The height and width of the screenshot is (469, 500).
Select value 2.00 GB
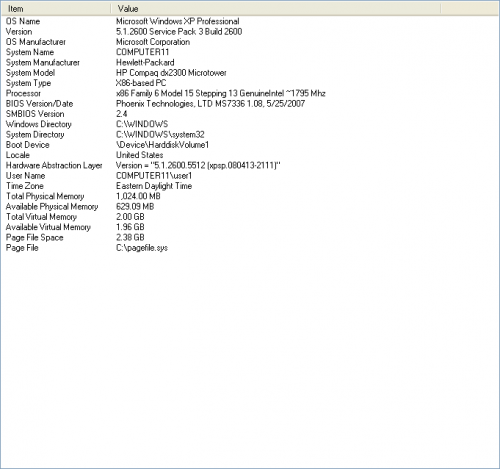coord(130,217)
